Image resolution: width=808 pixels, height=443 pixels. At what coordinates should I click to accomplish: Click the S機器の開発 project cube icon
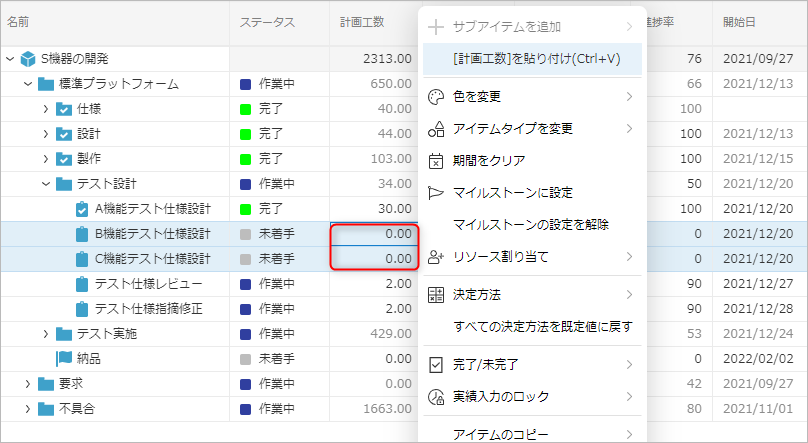(28, 59)
